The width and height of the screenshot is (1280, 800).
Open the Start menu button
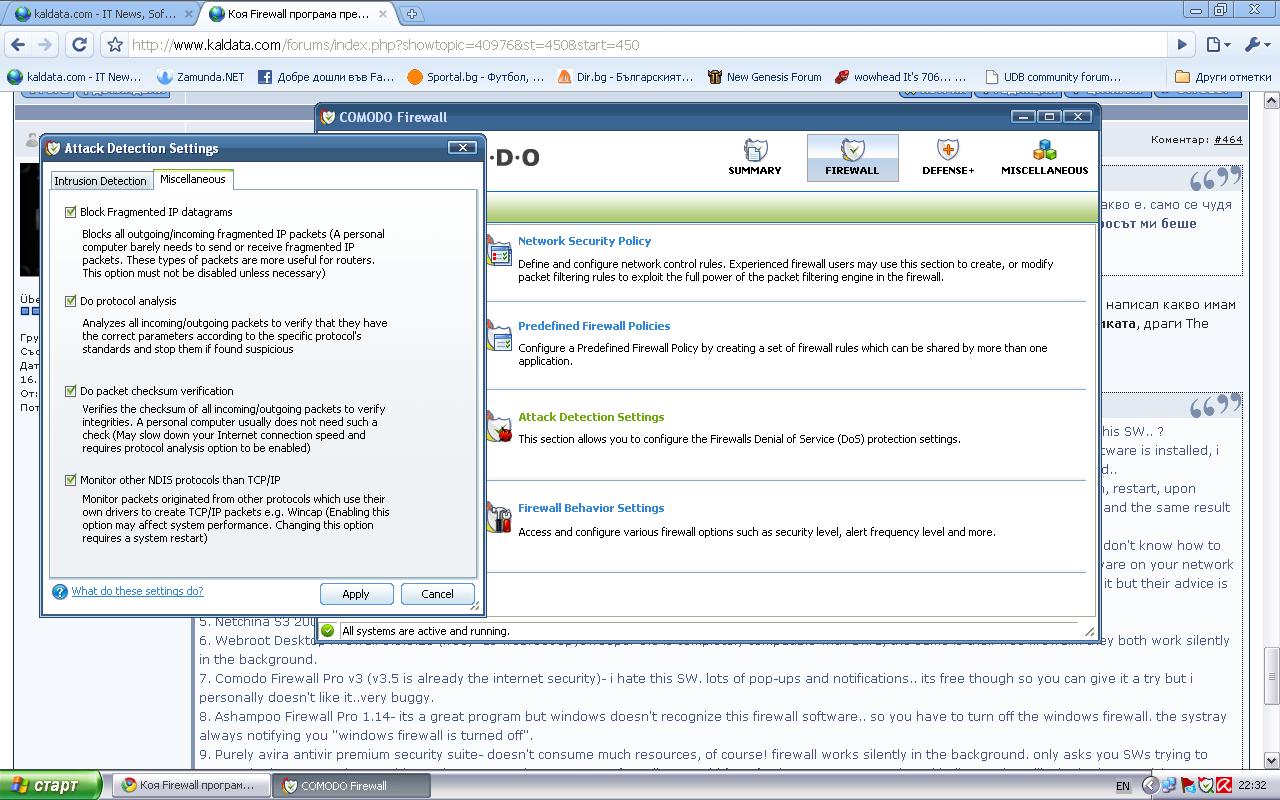tap(50, 785)
